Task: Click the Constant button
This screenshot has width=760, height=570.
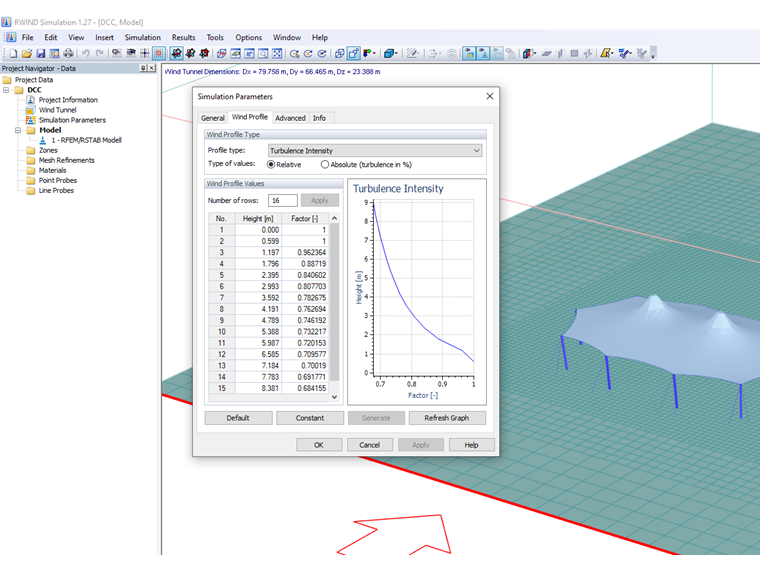Action: tap(310, 418)
